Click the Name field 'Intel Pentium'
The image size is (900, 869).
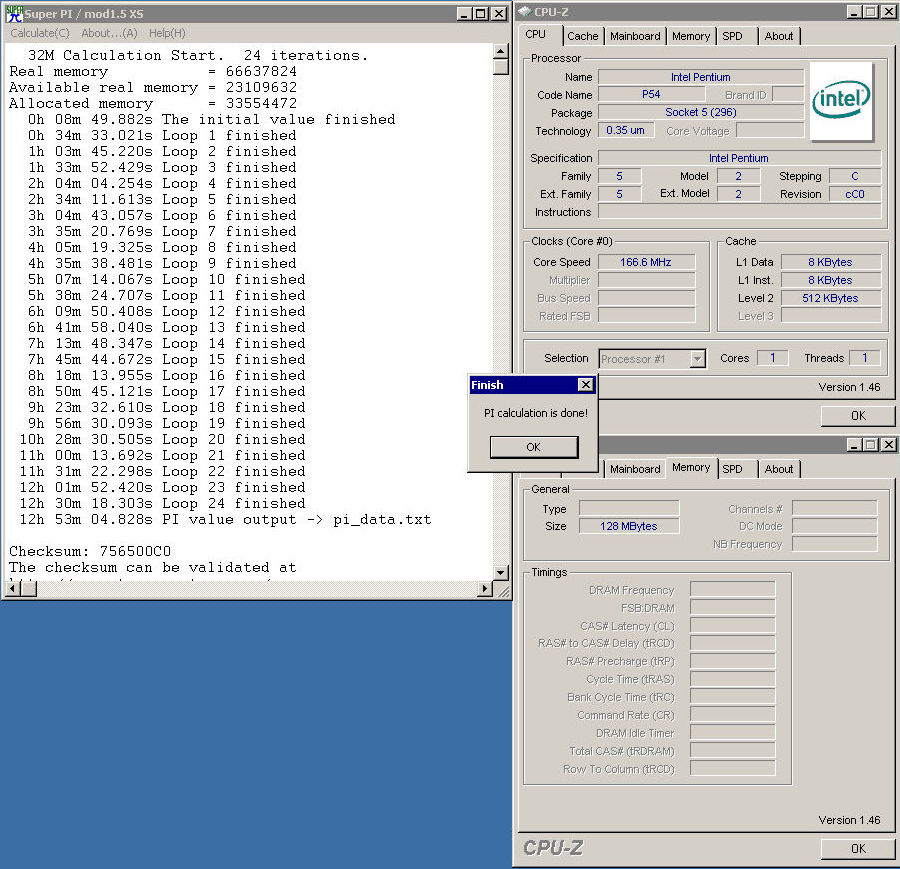click(x=701, y=77)
